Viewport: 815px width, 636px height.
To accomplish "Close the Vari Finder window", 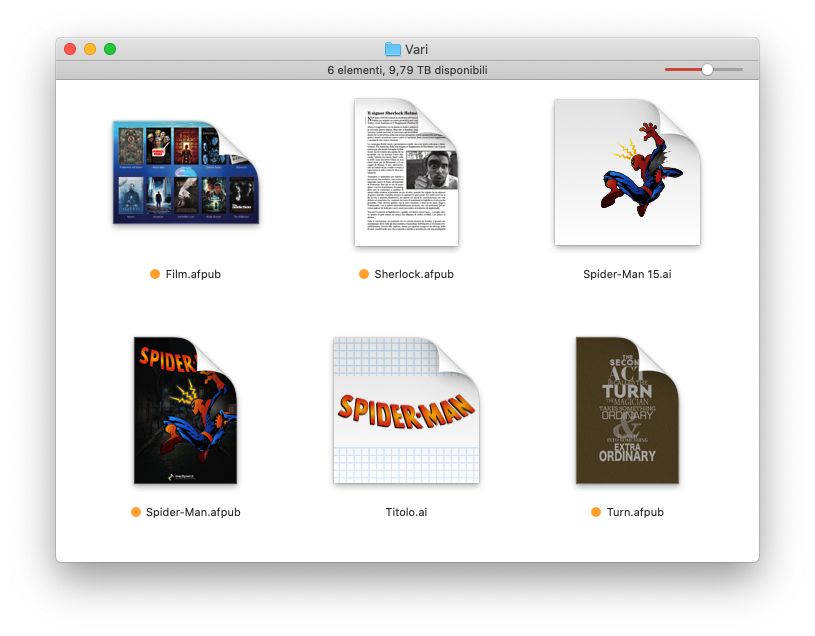I will click(70, 49).
